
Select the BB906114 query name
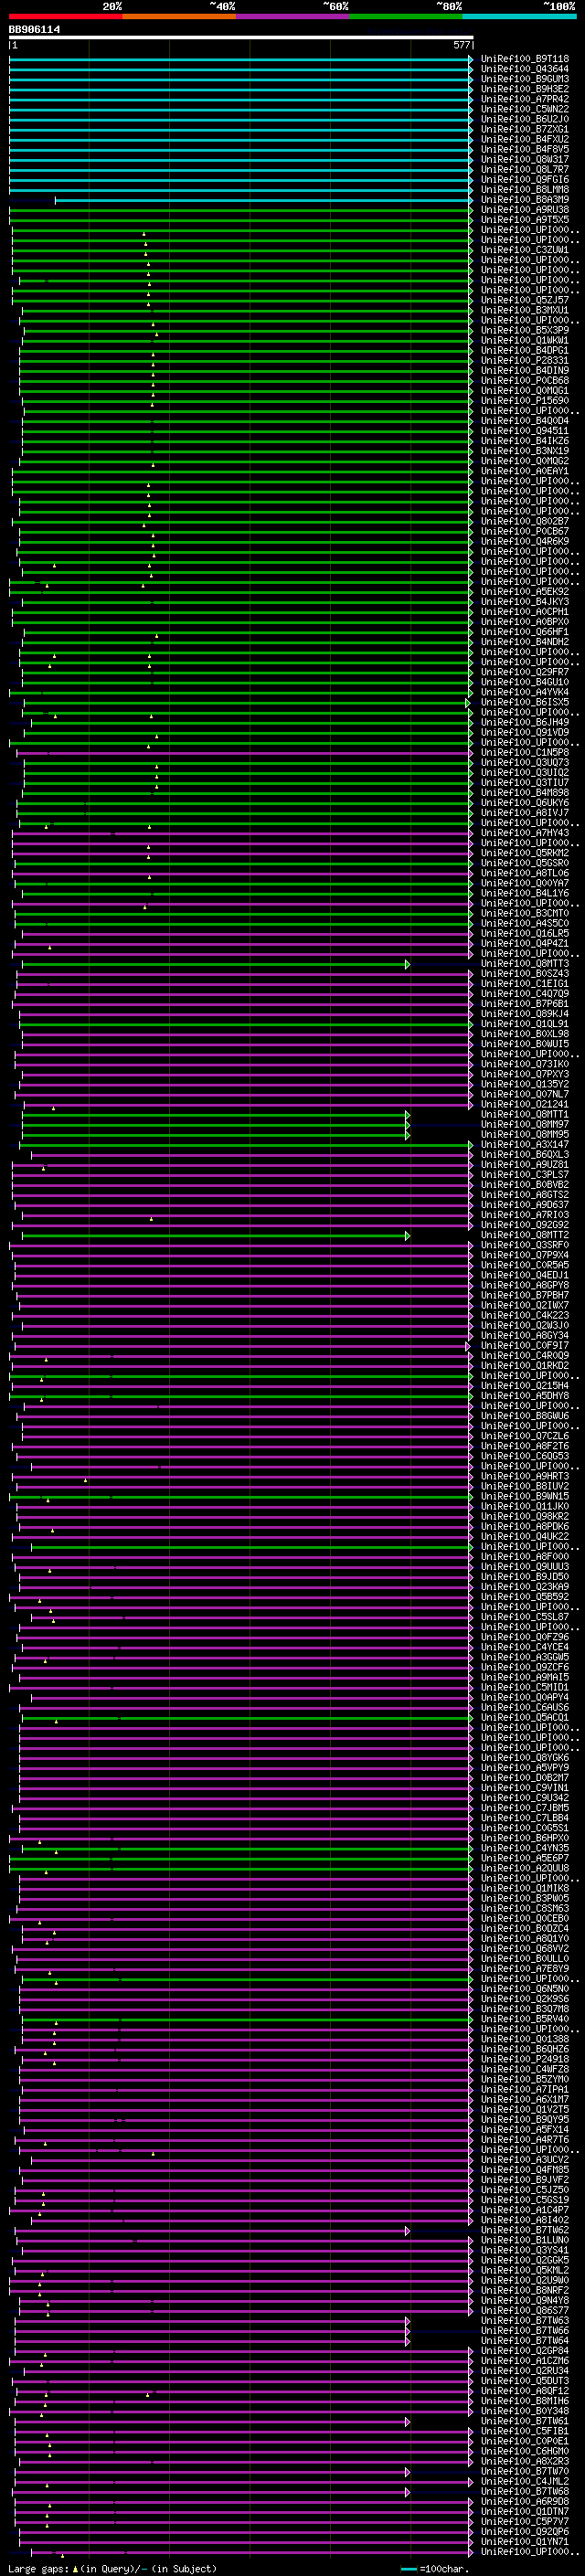(34, 30)
